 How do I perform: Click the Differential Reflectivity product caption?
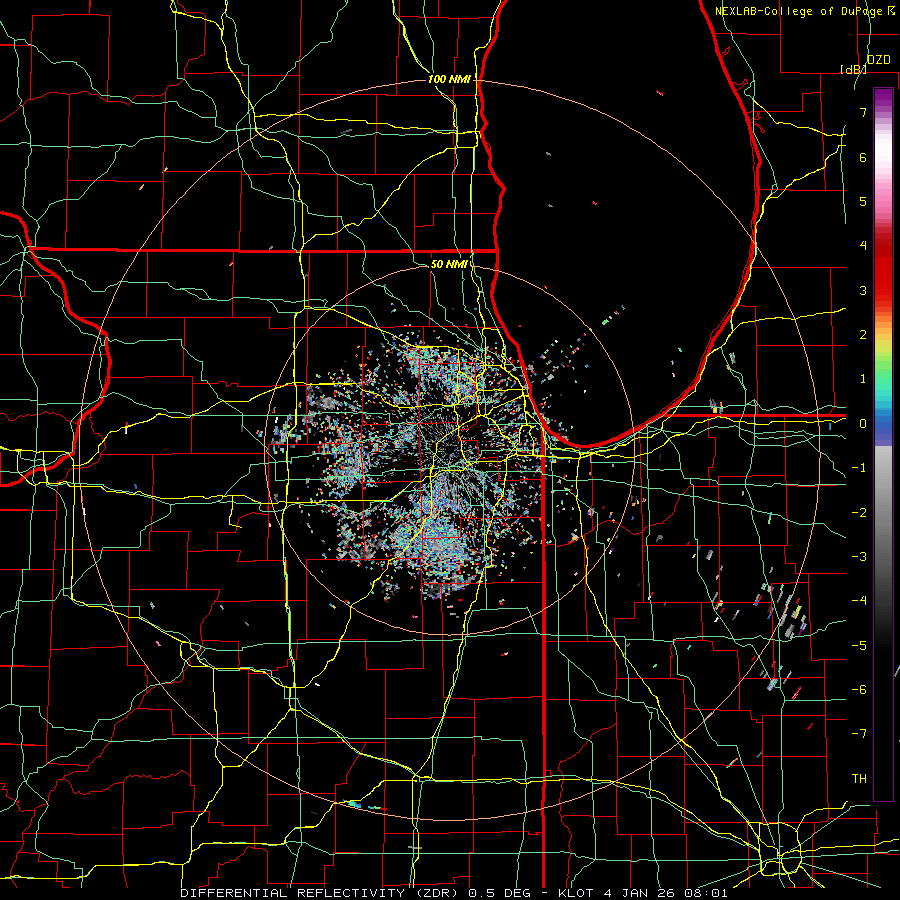(453, 893)
